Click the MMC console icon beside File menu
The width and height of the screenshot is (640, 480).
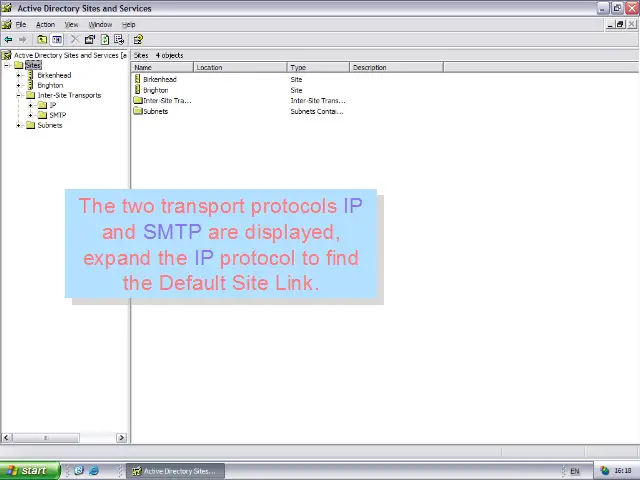click(7, 24)
